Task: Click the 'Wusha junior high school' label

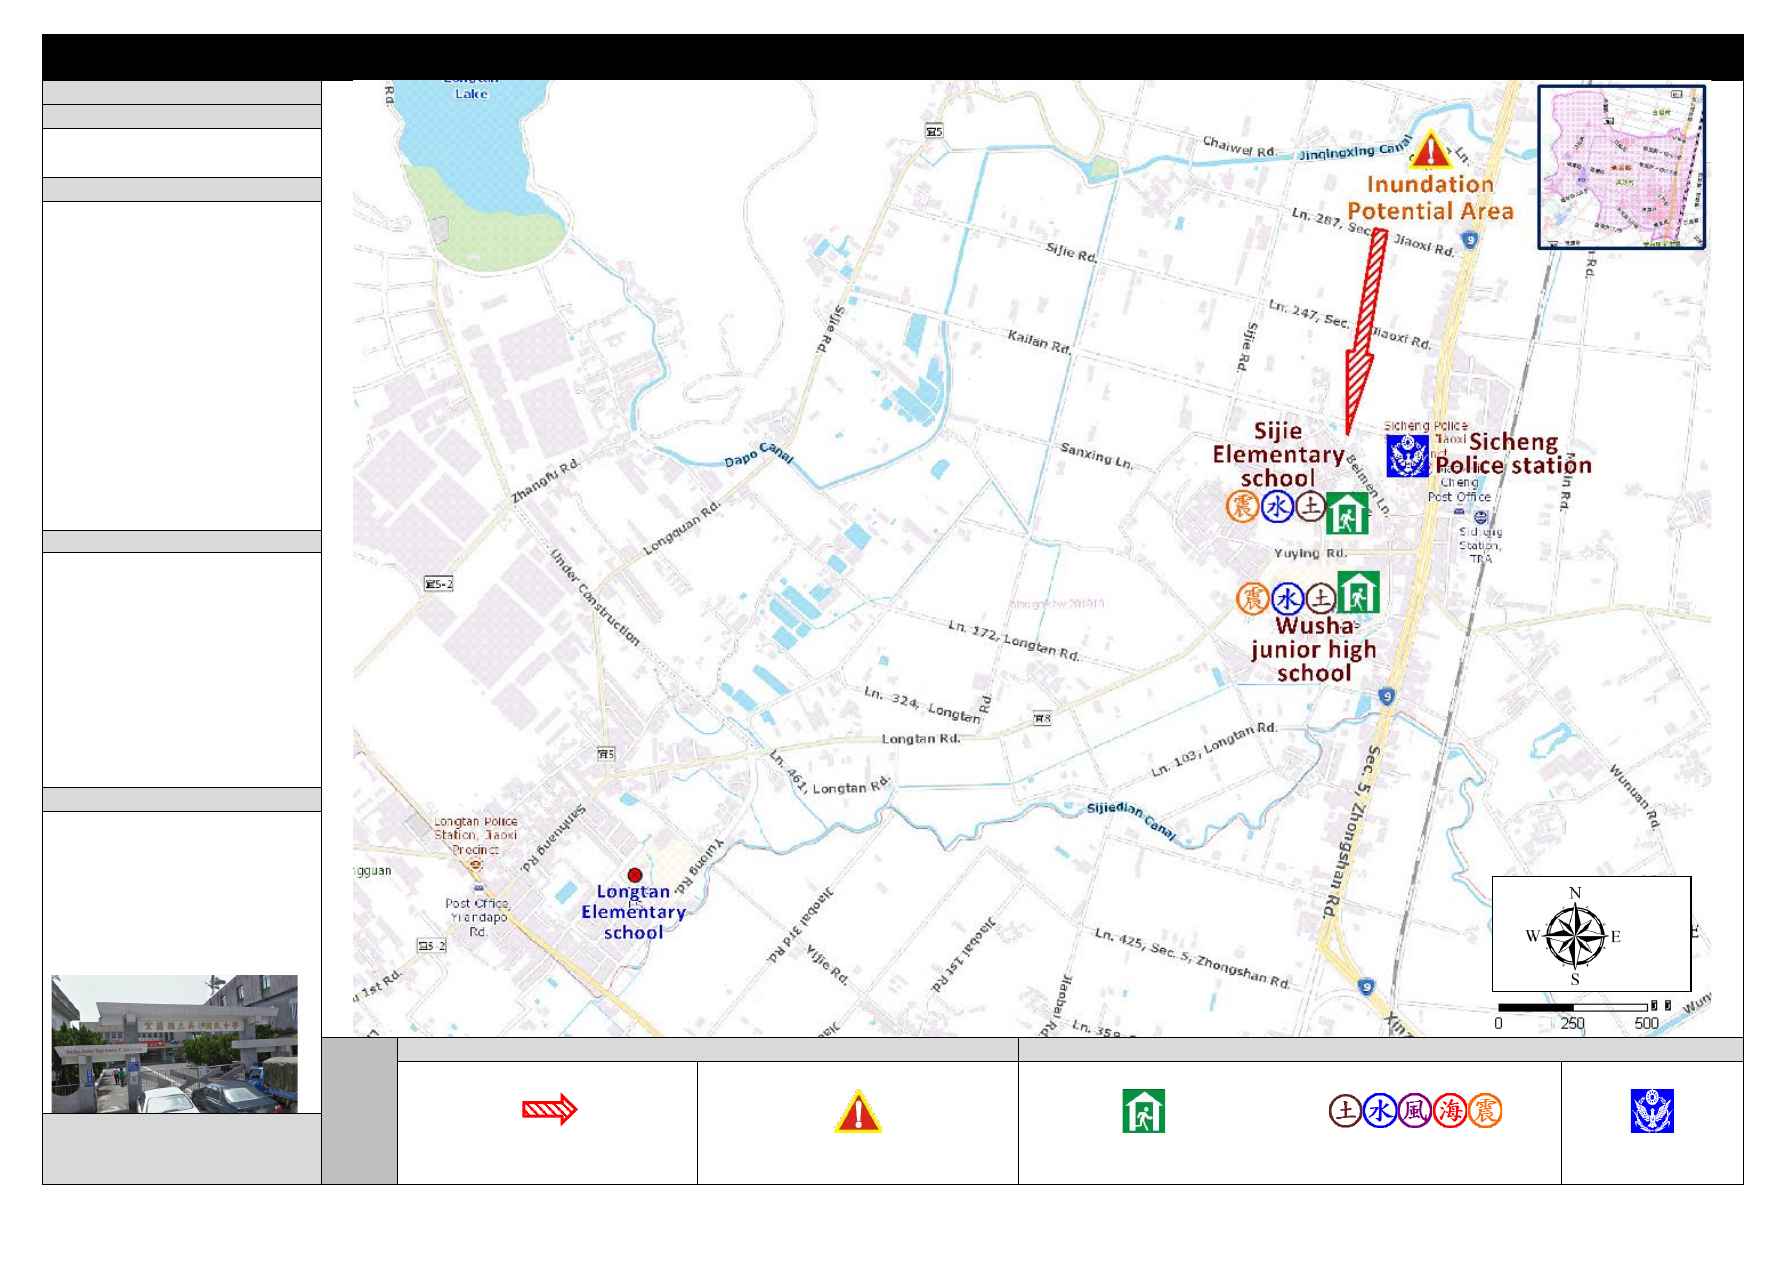Action: (1314, 649)
